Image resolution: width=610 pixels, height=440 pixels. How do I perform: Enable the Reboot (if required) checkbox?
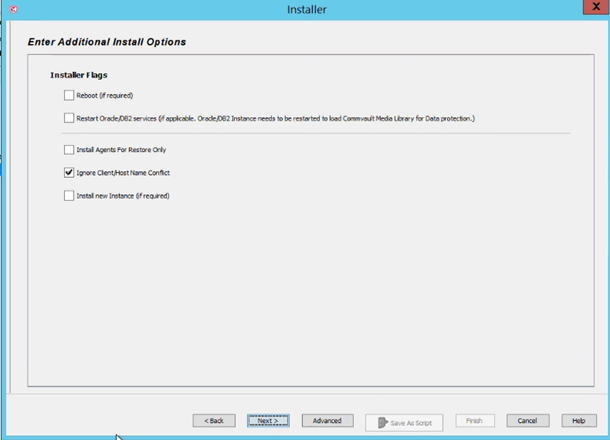point(69,95)
